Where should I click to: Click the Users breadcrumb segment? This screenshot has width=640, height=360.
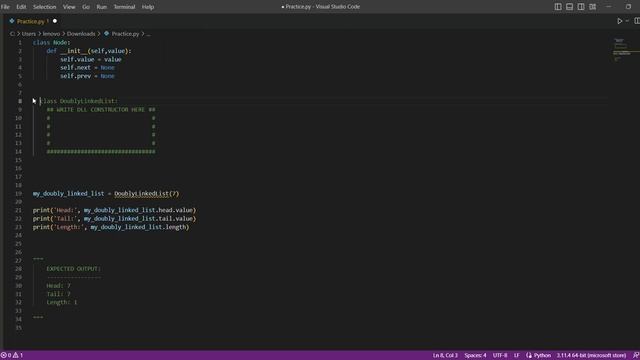(x=29, y=34)
